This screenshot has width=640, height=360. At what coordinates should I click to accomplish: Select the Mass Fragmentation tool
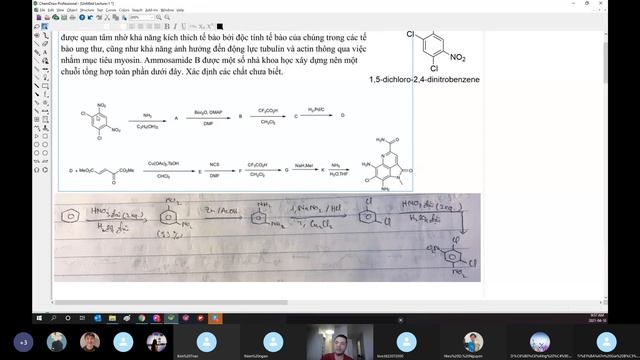(45, 36)
